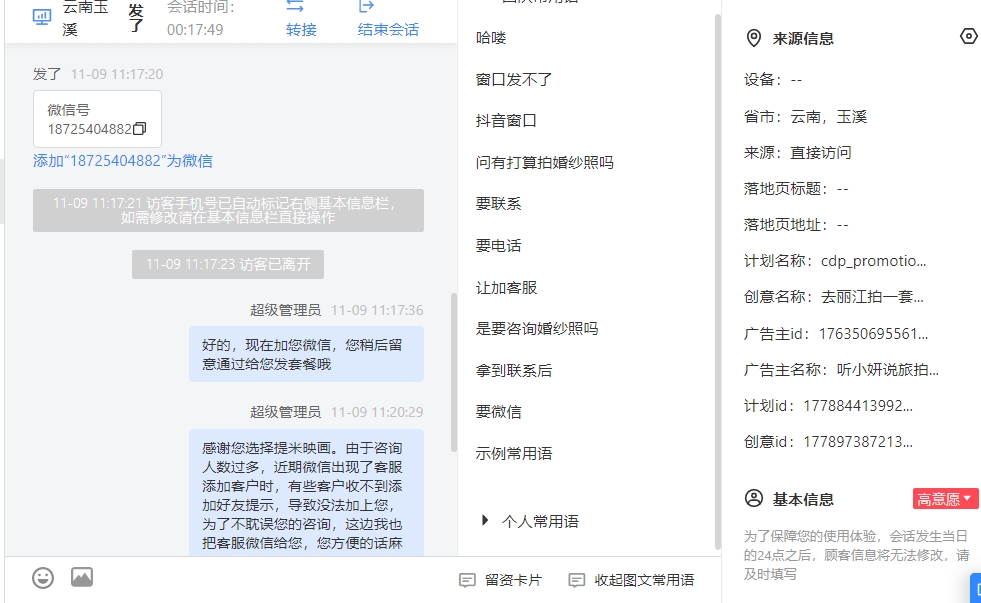Viewport: 981px width, 603px height.
Task: Open the 高意愿 intent level dropdown
Action: click(x=945, y=499)
